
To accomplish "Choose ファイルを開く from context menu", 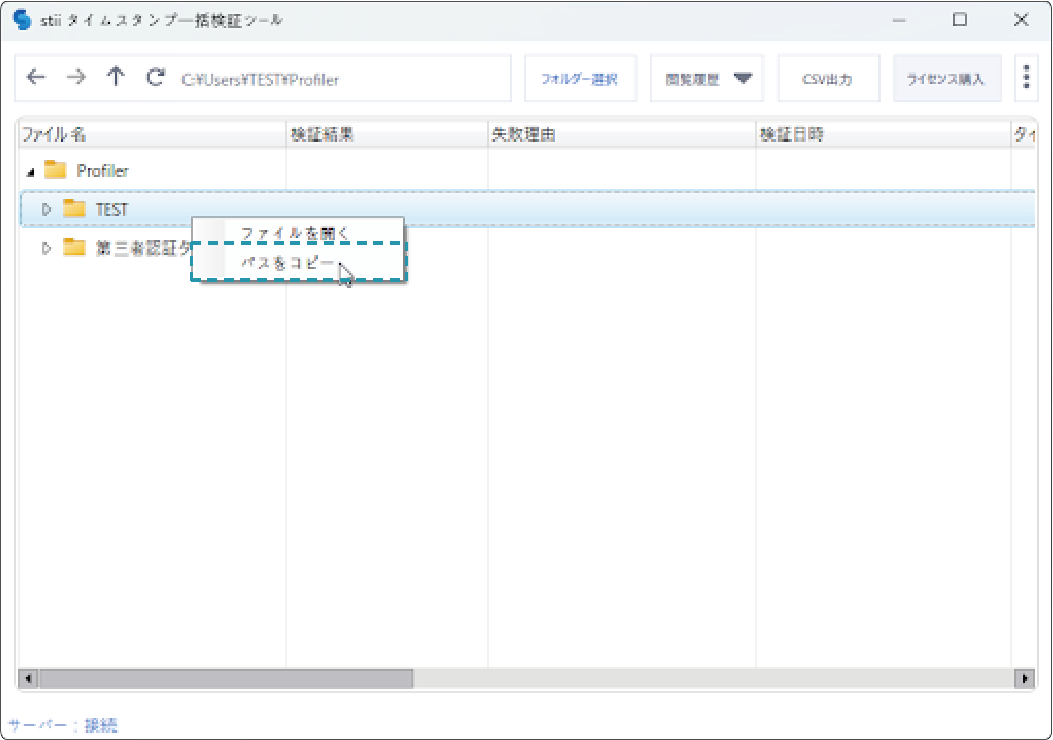I will point(295,232).
